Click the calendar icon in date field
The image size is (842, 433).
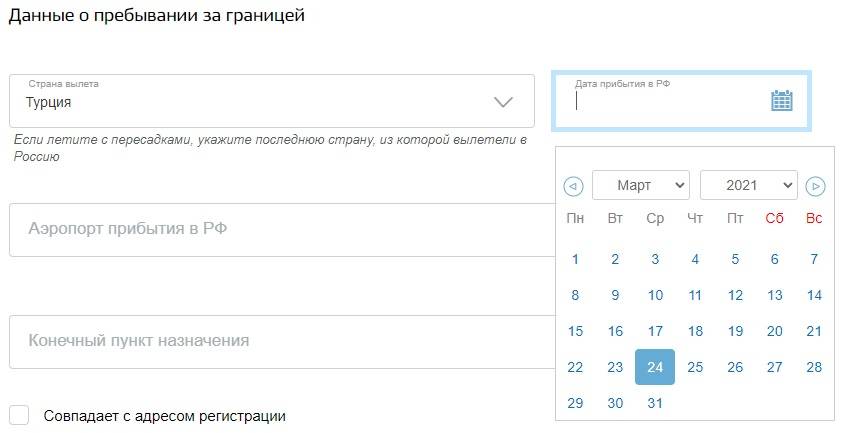[x=781, y=100]
